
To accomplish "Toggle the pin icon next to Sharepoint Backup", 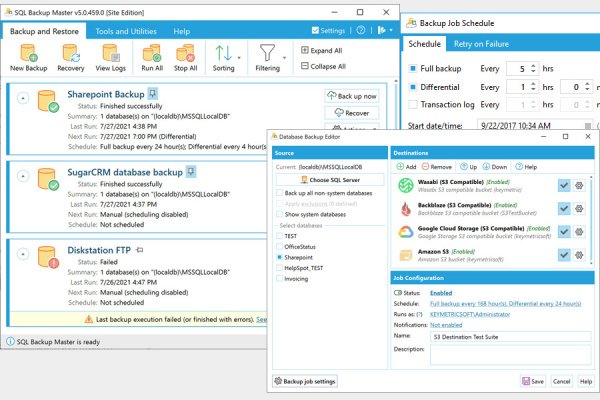I will pyautogui.click(x=153, y=94).
